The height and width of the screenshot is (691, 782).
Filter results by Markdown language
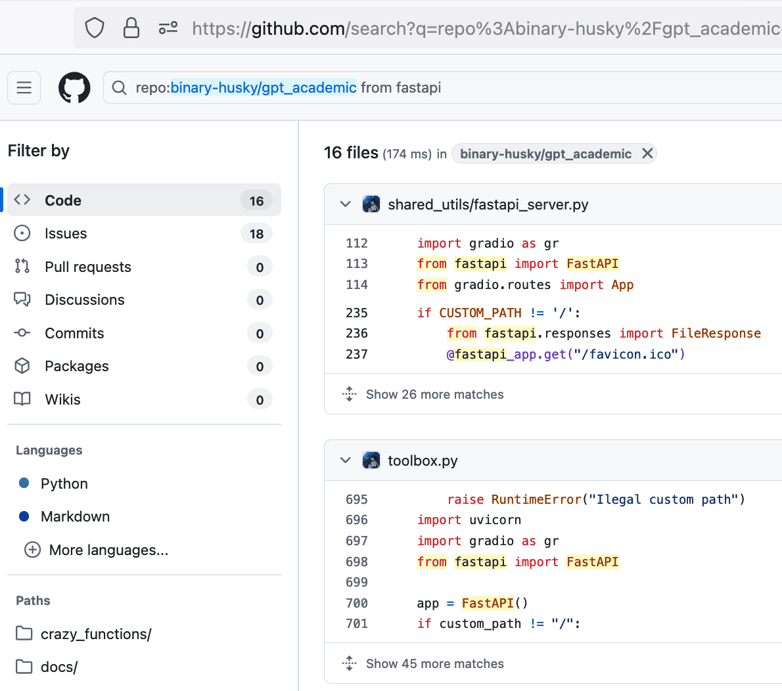click(75, 517)
